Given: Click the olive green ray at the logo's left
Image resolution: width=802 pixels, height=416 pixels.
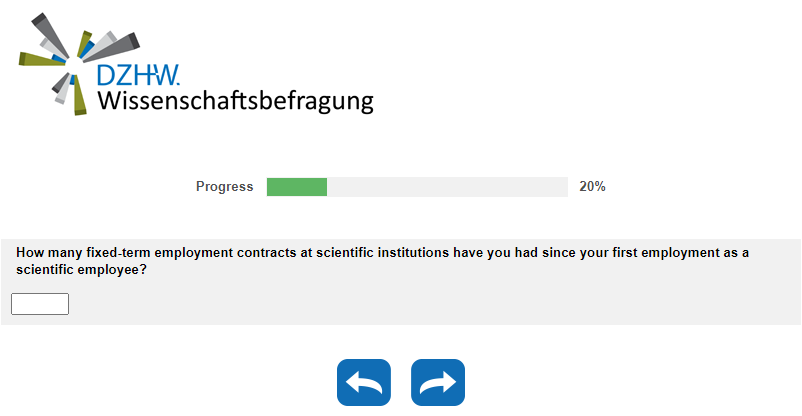Looking at the screenshot, I should 40,60.
